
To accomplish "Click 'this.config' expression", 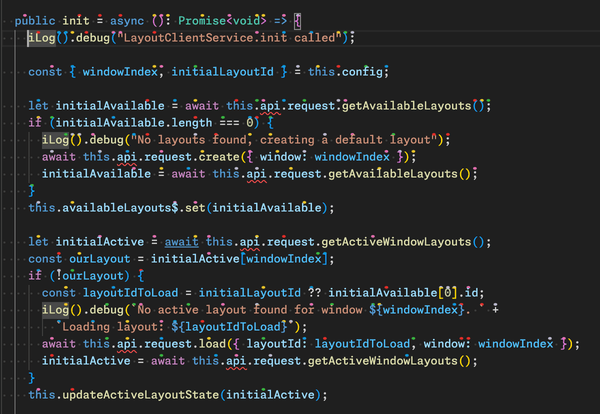I will click(346, 72).
